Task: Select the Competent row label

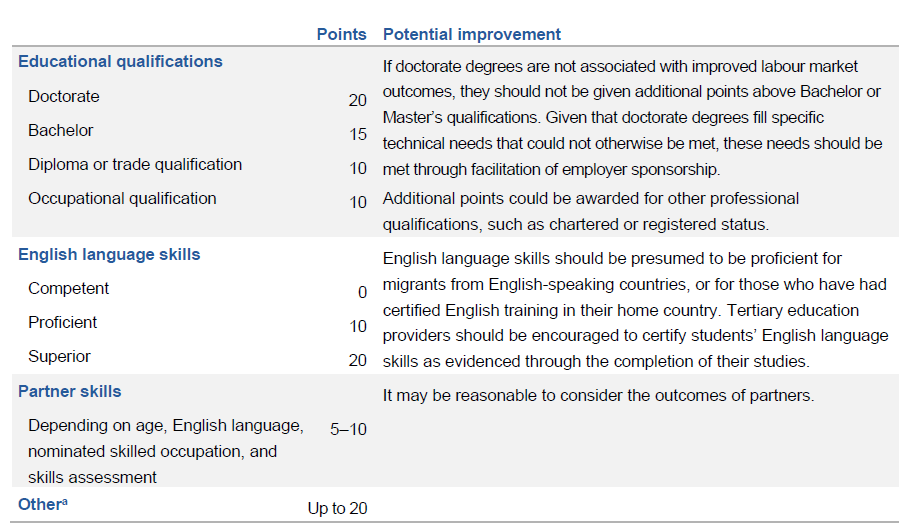Action: (x=69, y=289)
